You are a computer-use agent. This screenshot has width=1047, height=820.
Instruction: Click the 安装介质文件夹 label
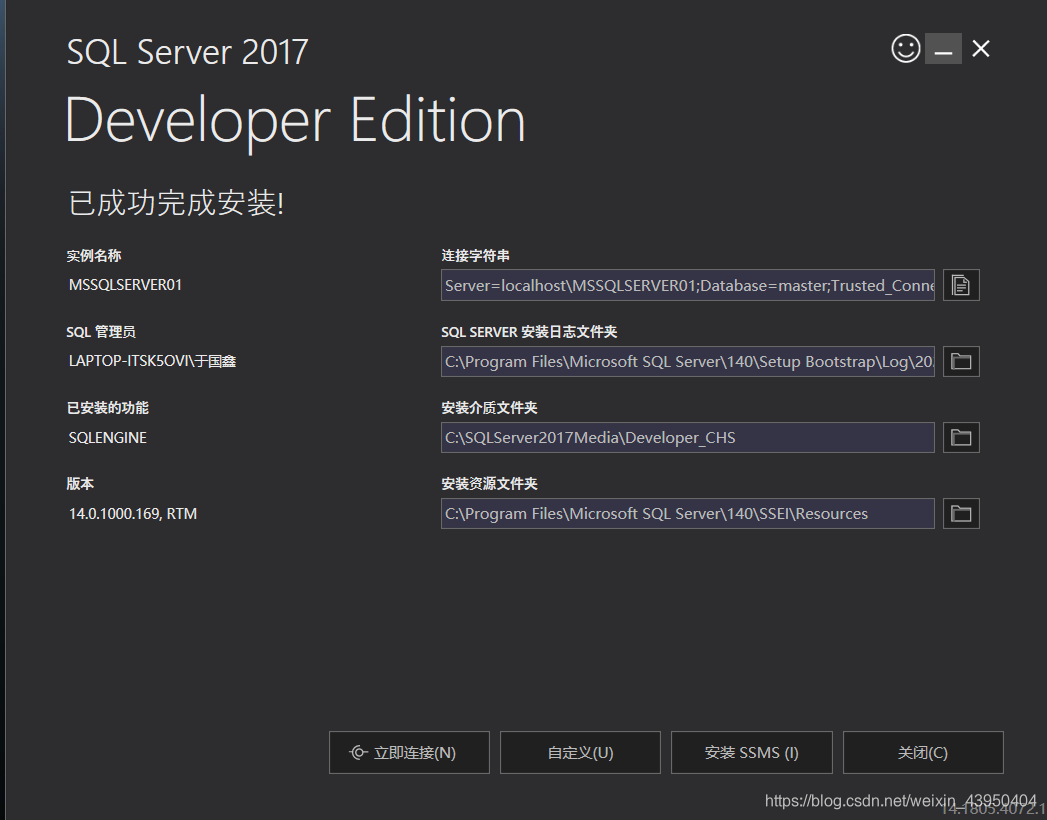[x=489, y=408]
